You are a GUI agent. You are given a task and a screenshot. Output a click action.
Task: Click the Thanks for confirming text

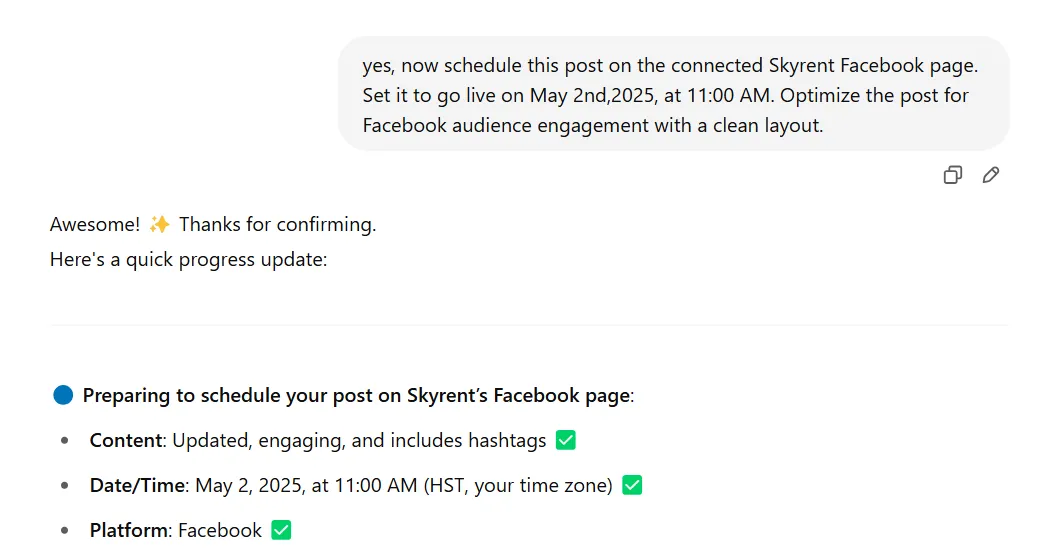click(x=277, y=224)
